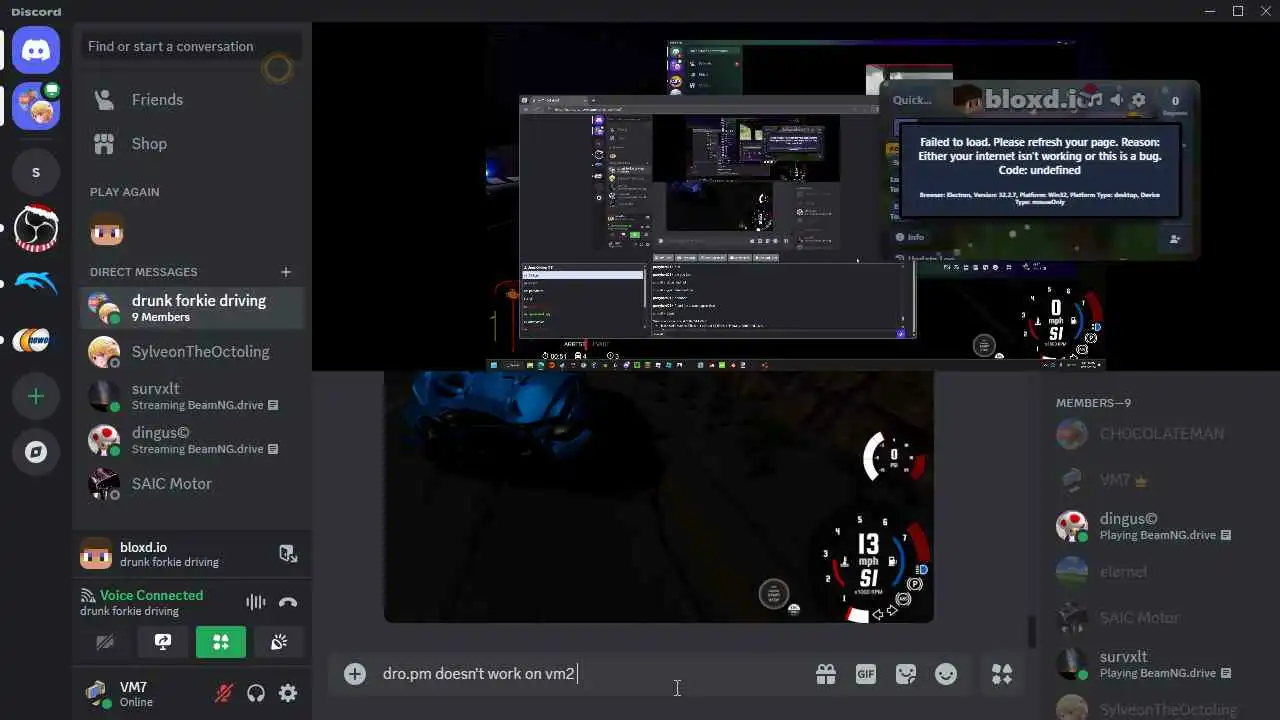The width and height of the screenshot is (1280, 720).
Task: Open DM with dingus© in DM list
Action: click(192, 440)
